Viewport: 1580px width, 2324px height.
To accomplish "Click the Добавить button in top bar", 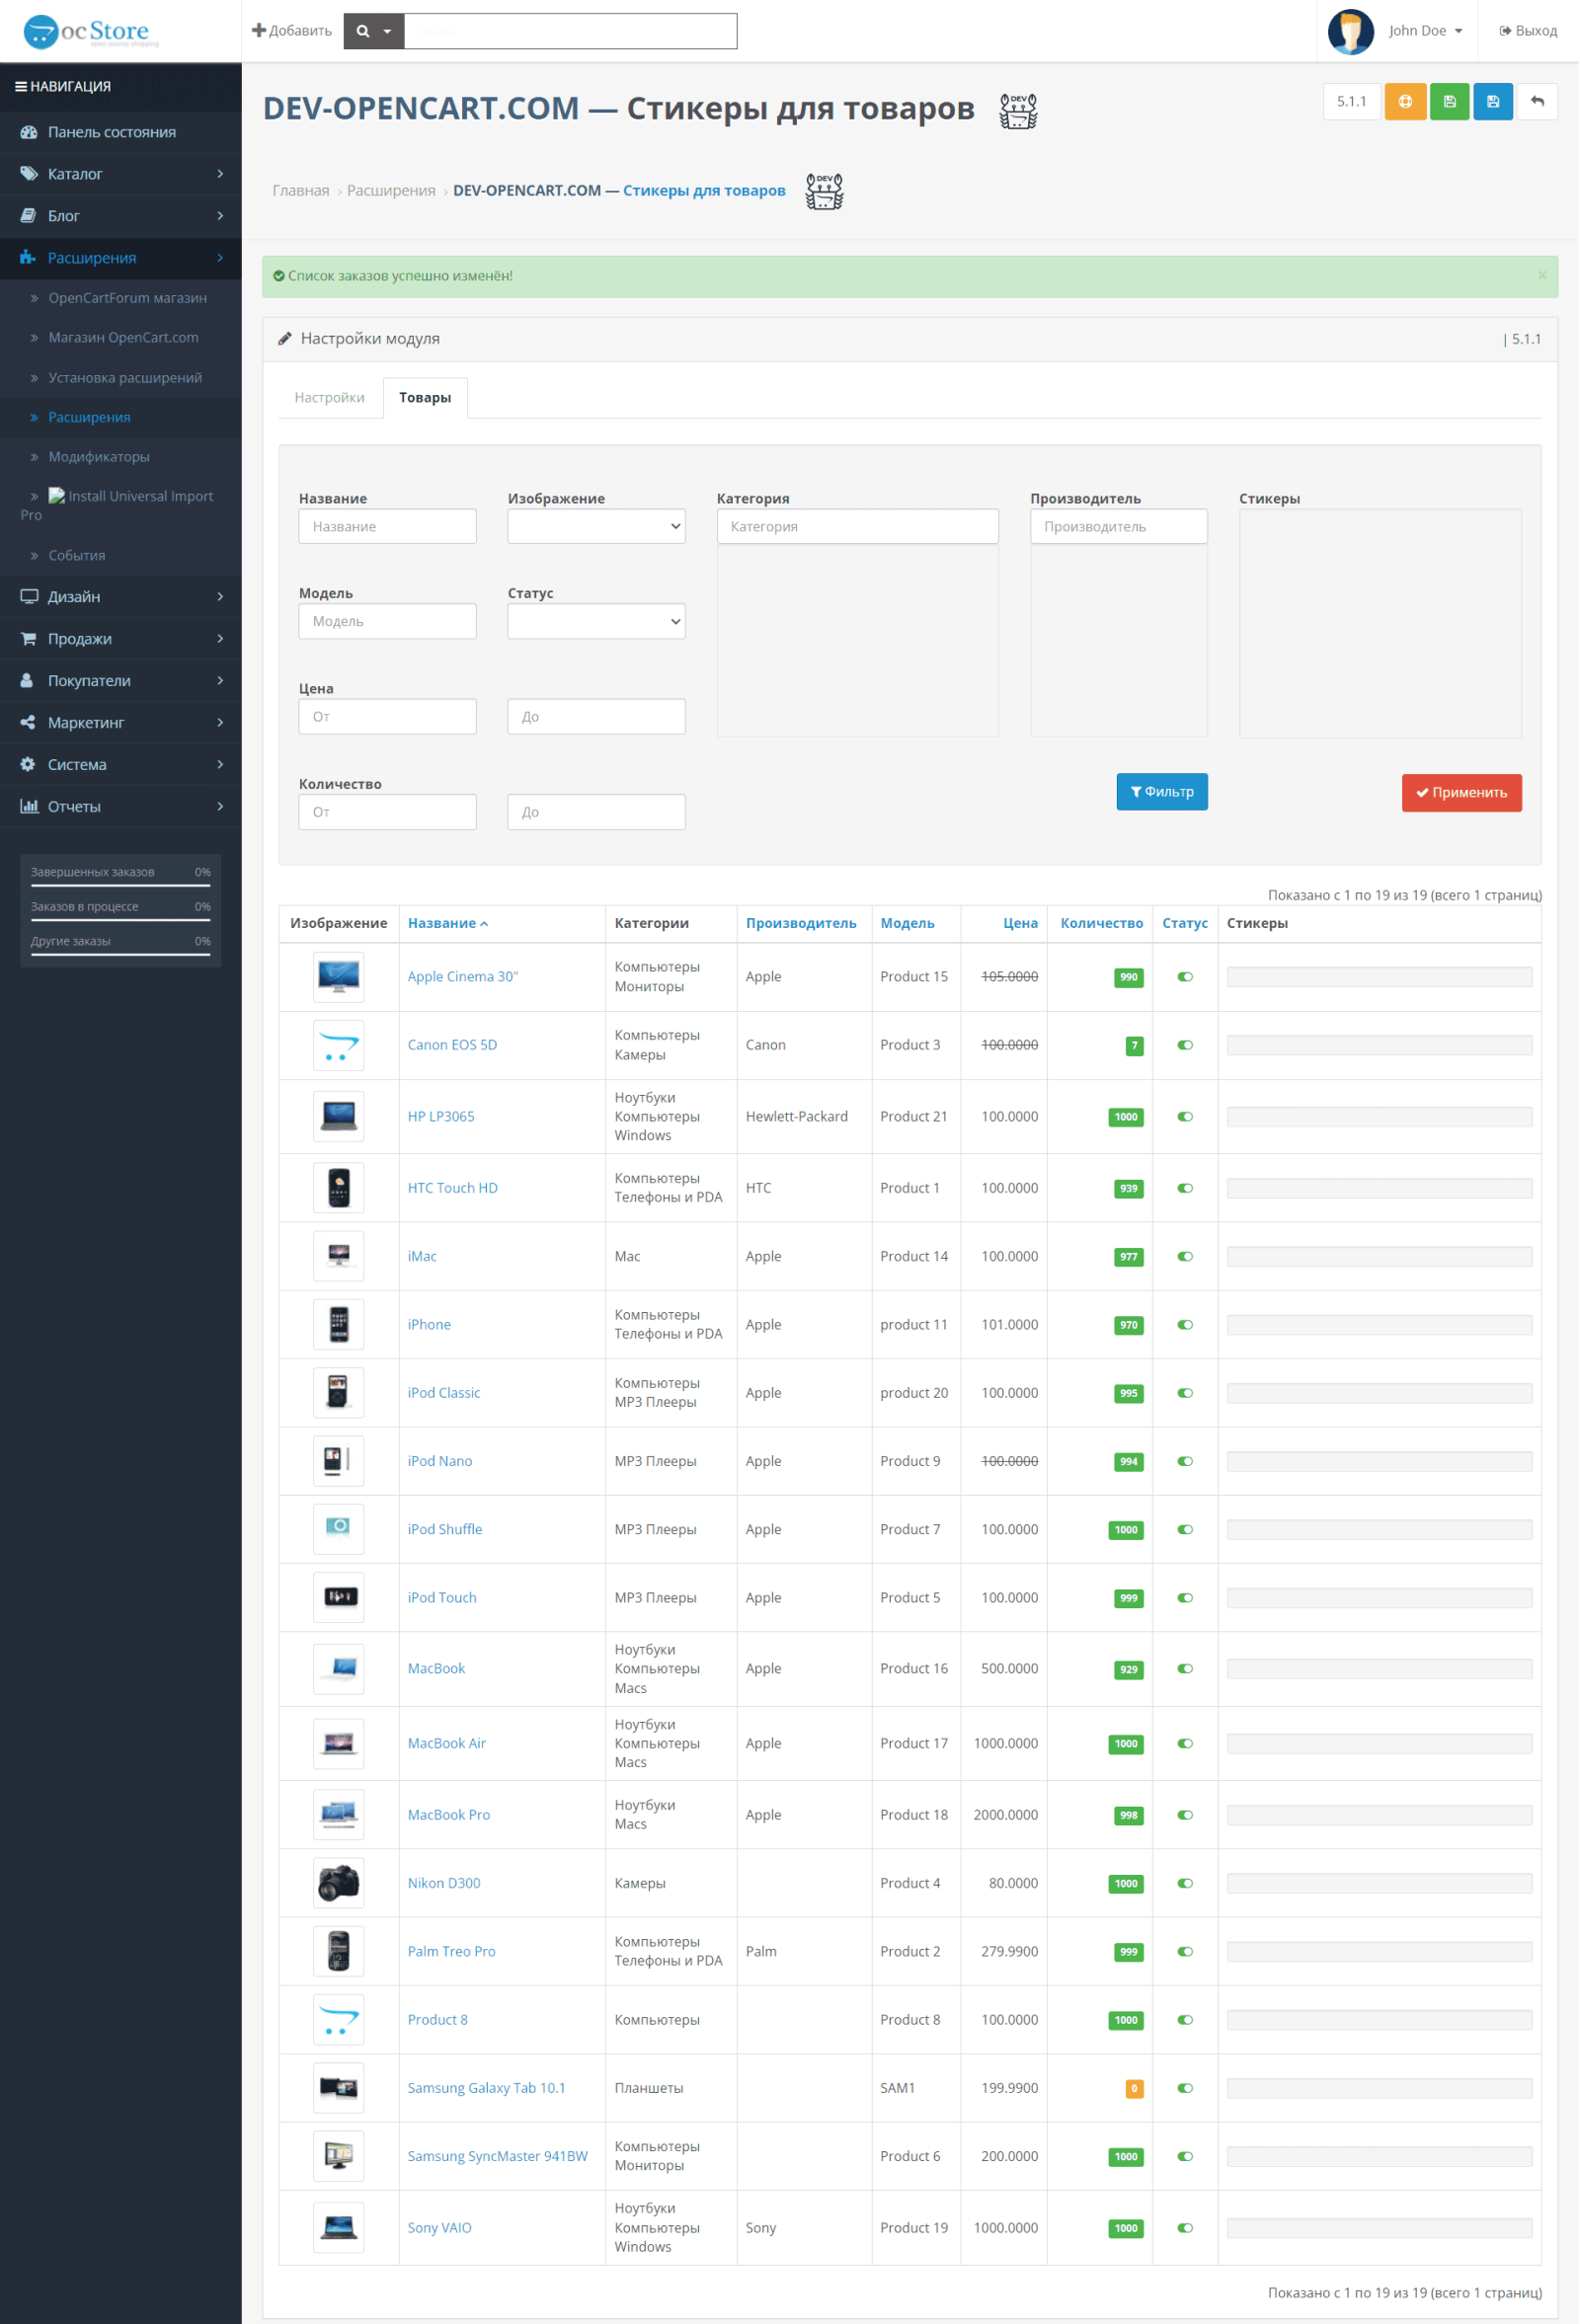I will (x=292, y=31).
